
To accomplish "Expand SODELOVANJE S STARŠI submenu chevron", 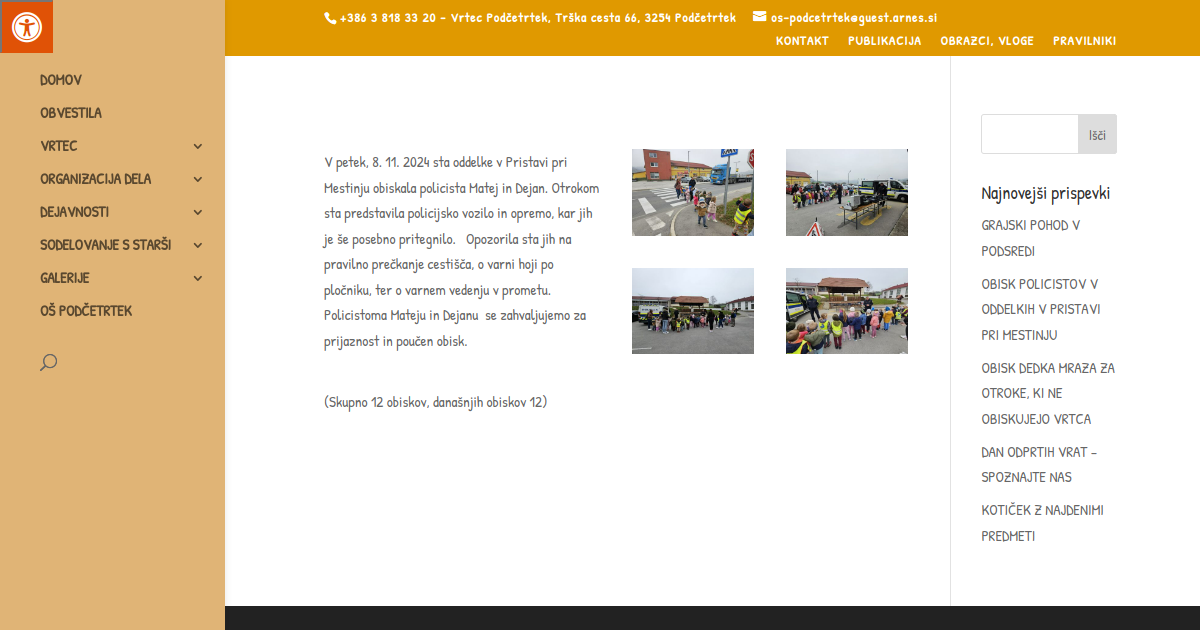I will [197, 245].
